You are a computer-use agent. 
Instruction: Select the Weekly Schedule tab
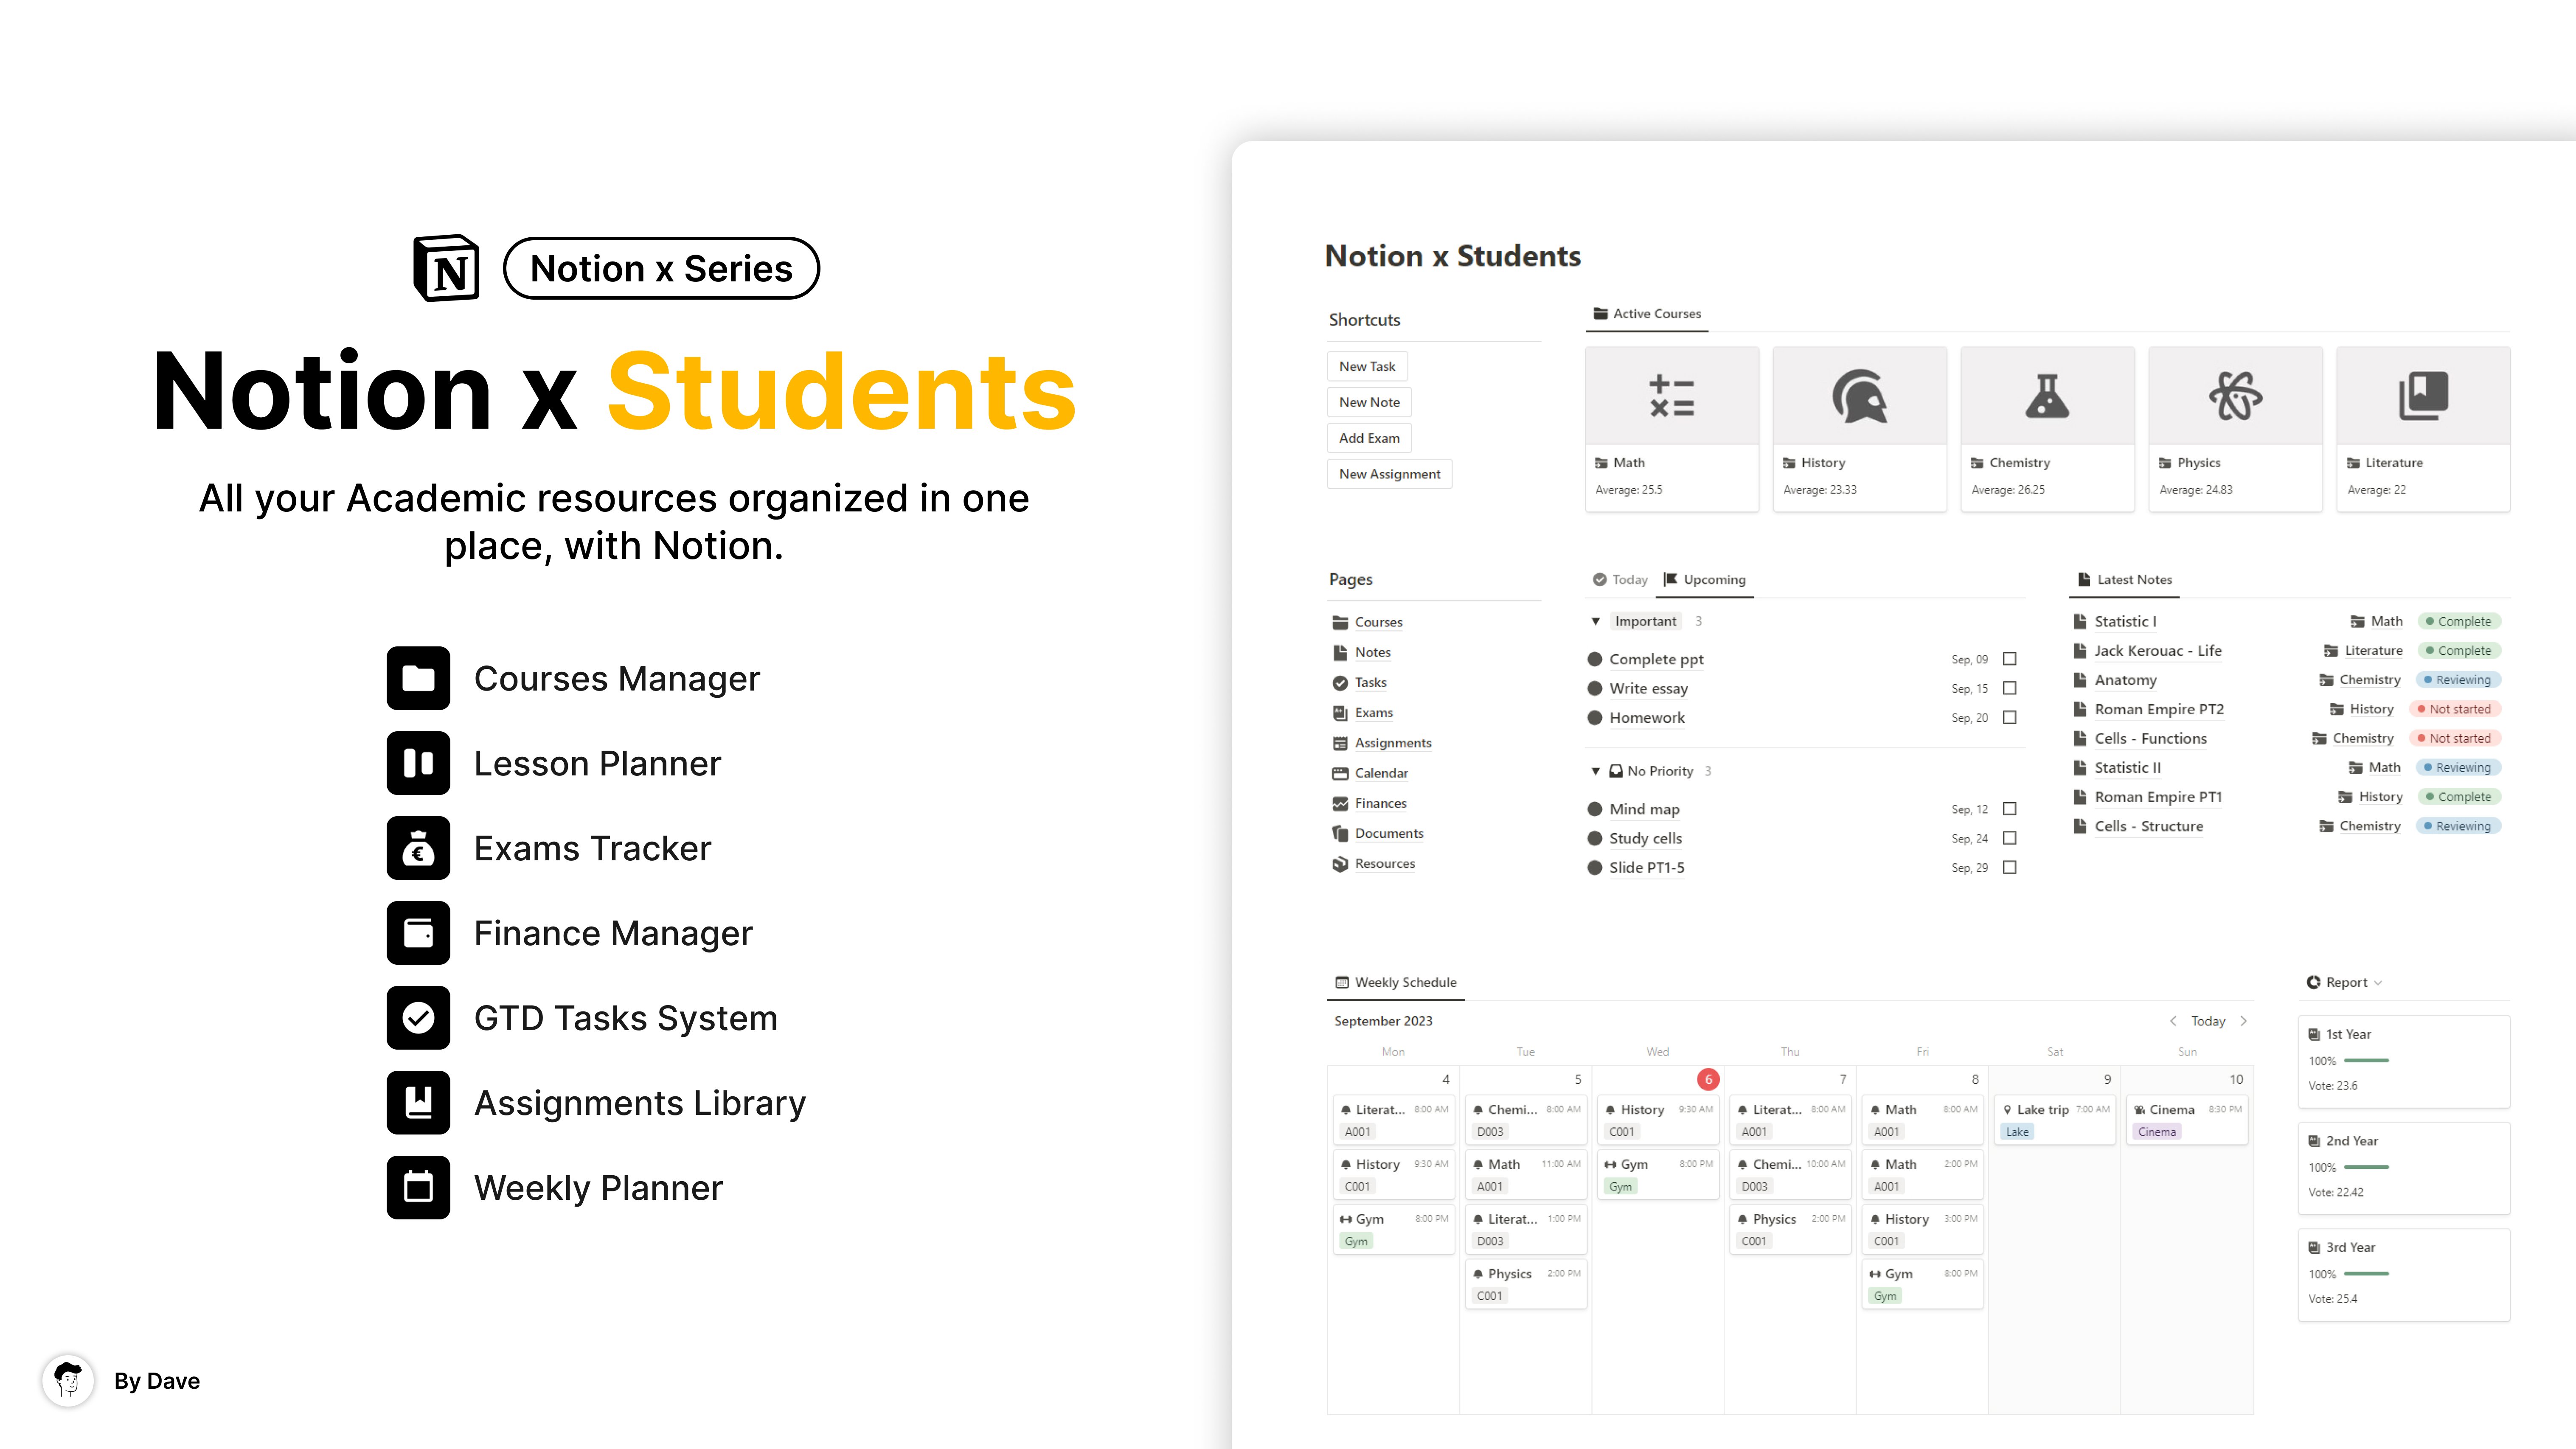[1396, 982]
